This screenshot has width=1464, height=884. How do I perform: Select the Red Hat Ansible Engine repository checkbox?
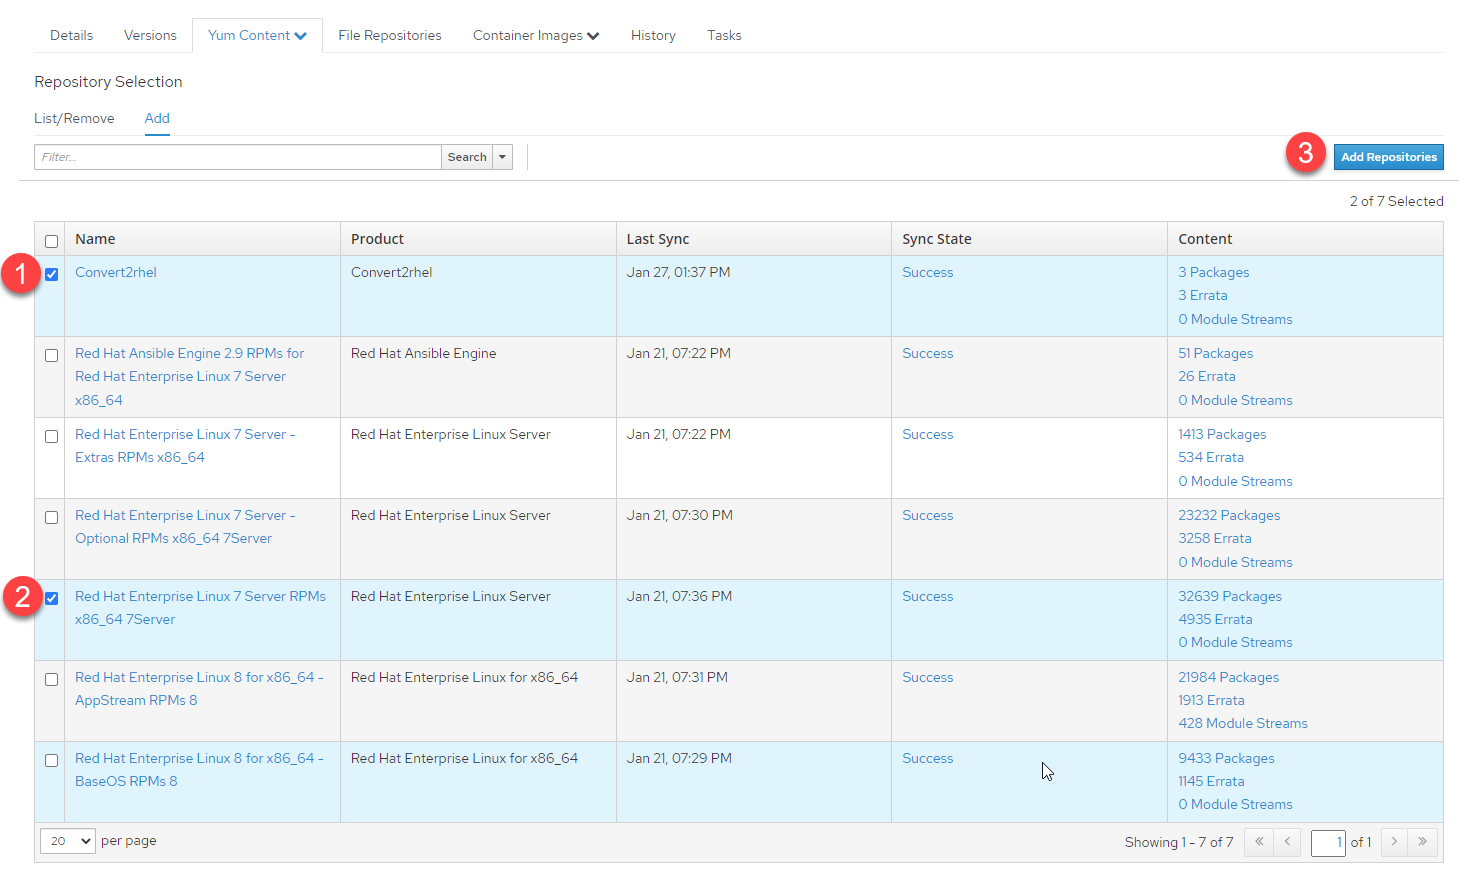(x=51, y=355)
